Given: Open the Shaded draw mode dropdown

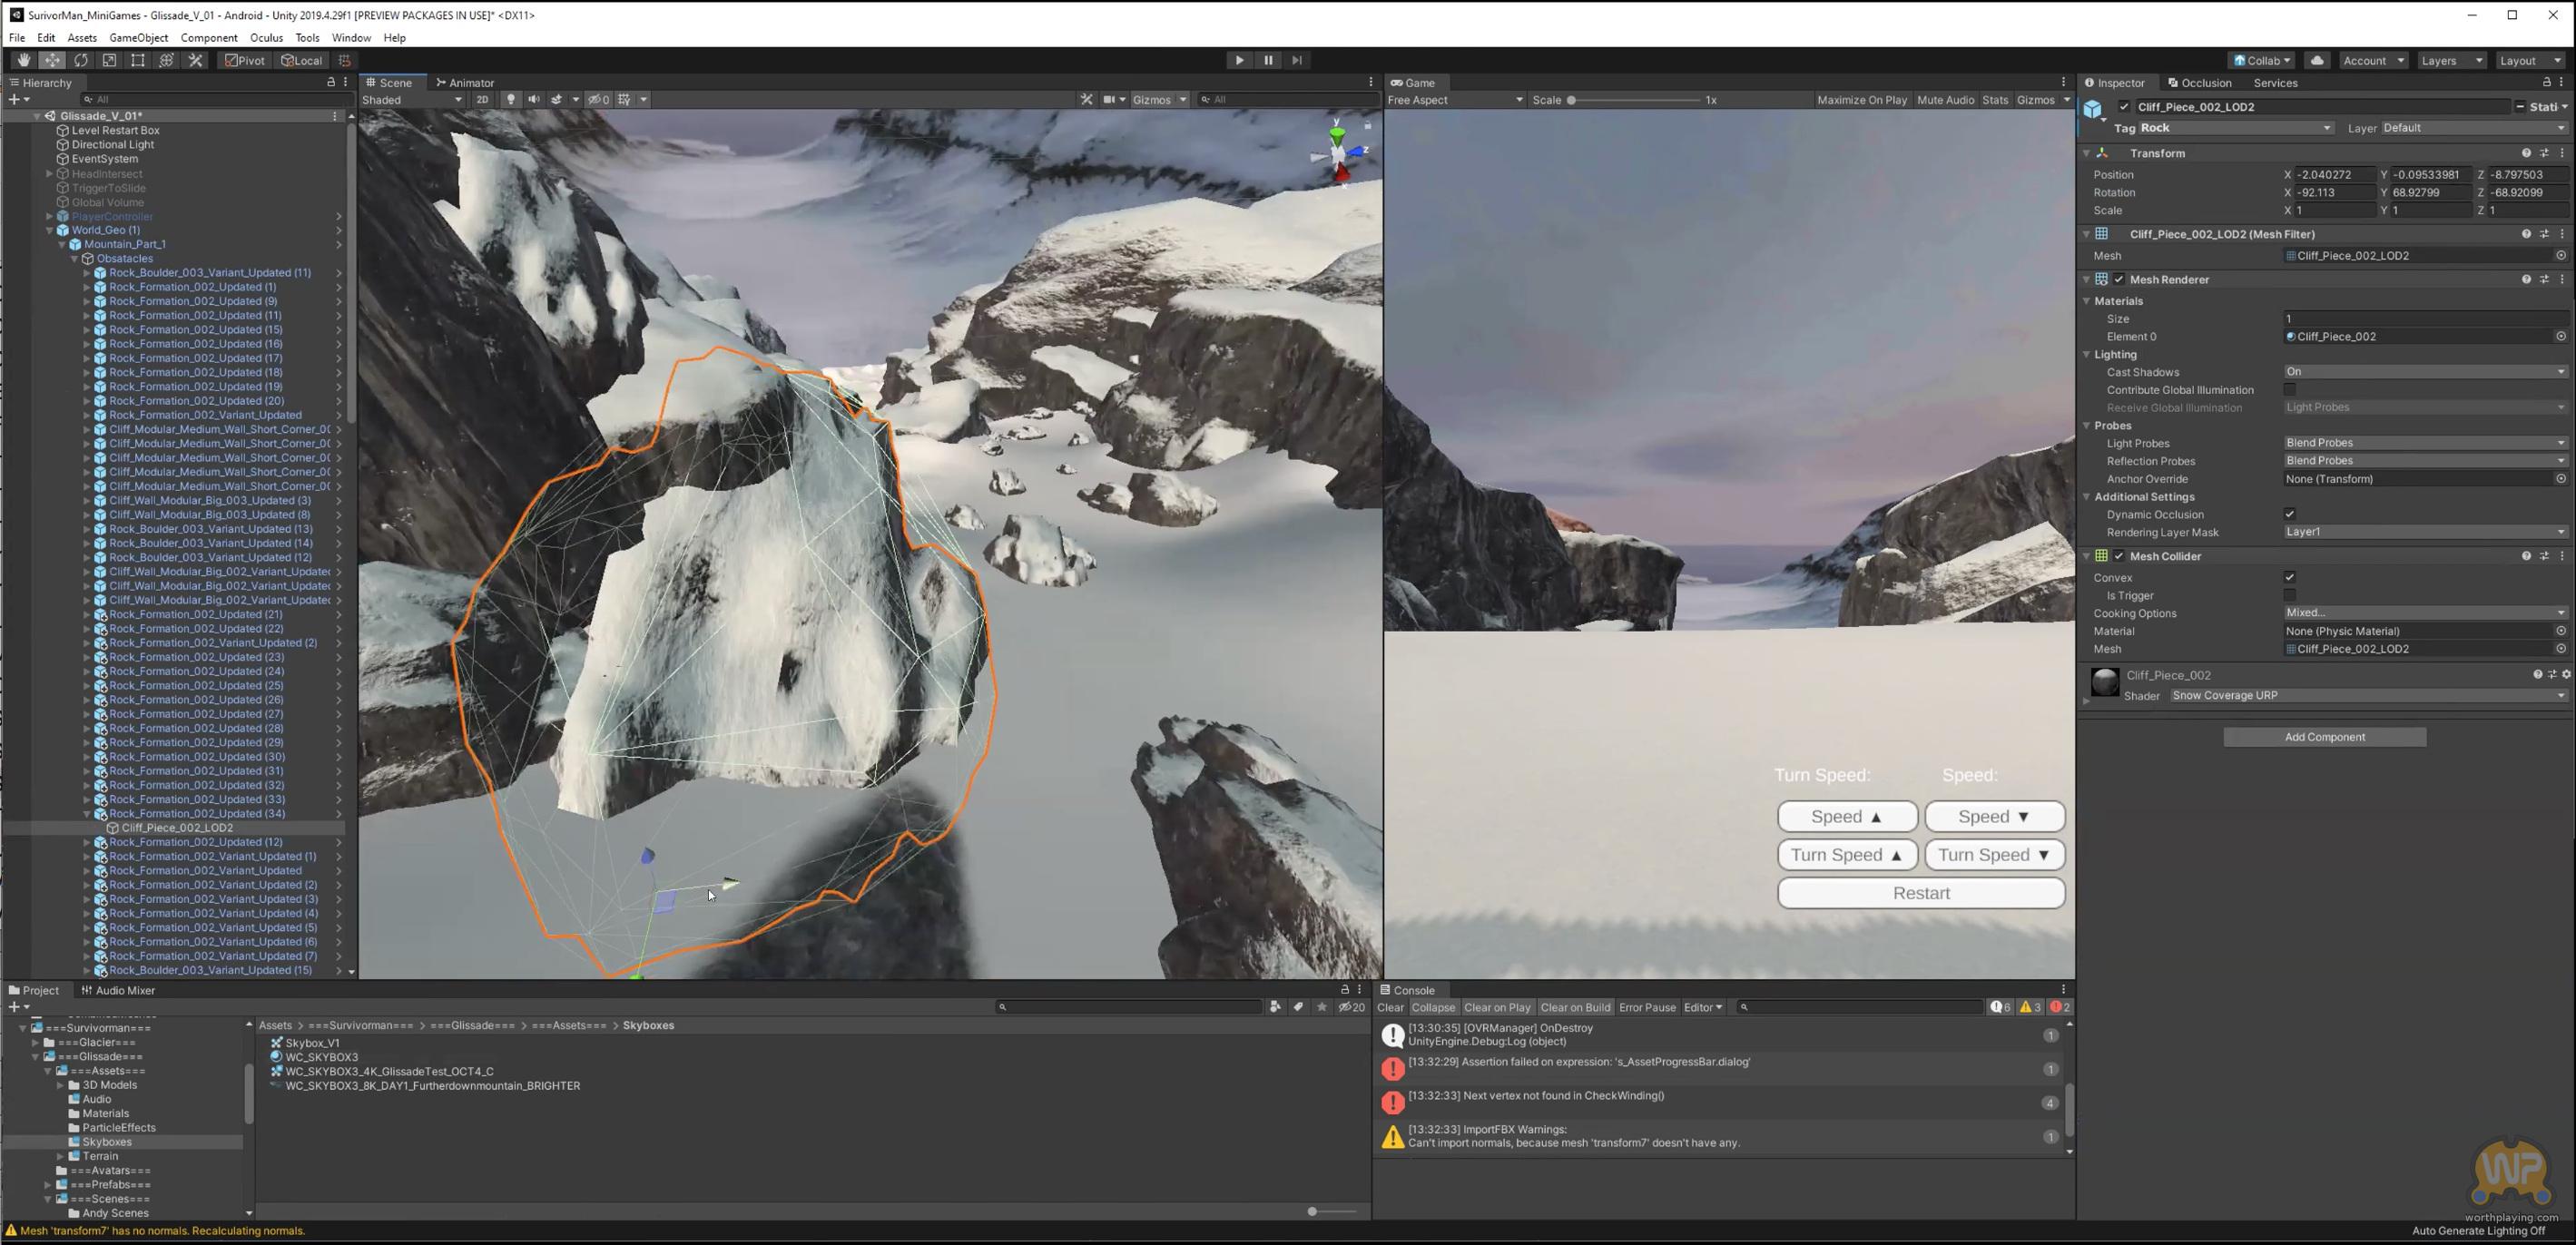Looking at the screenshot, I should coord(411,99).
